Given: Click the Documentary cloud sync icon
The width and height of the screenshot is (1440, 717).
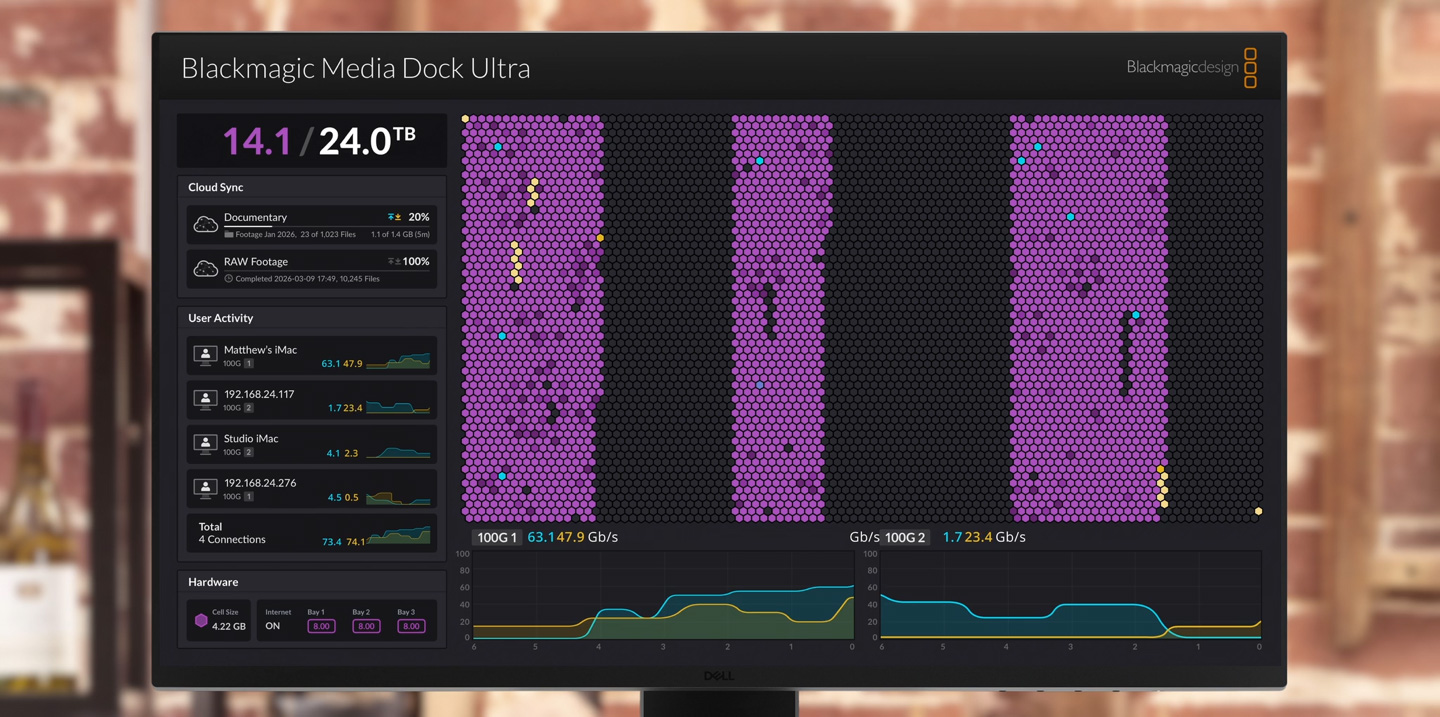Looking at the screenshot, I should point(205,225).
